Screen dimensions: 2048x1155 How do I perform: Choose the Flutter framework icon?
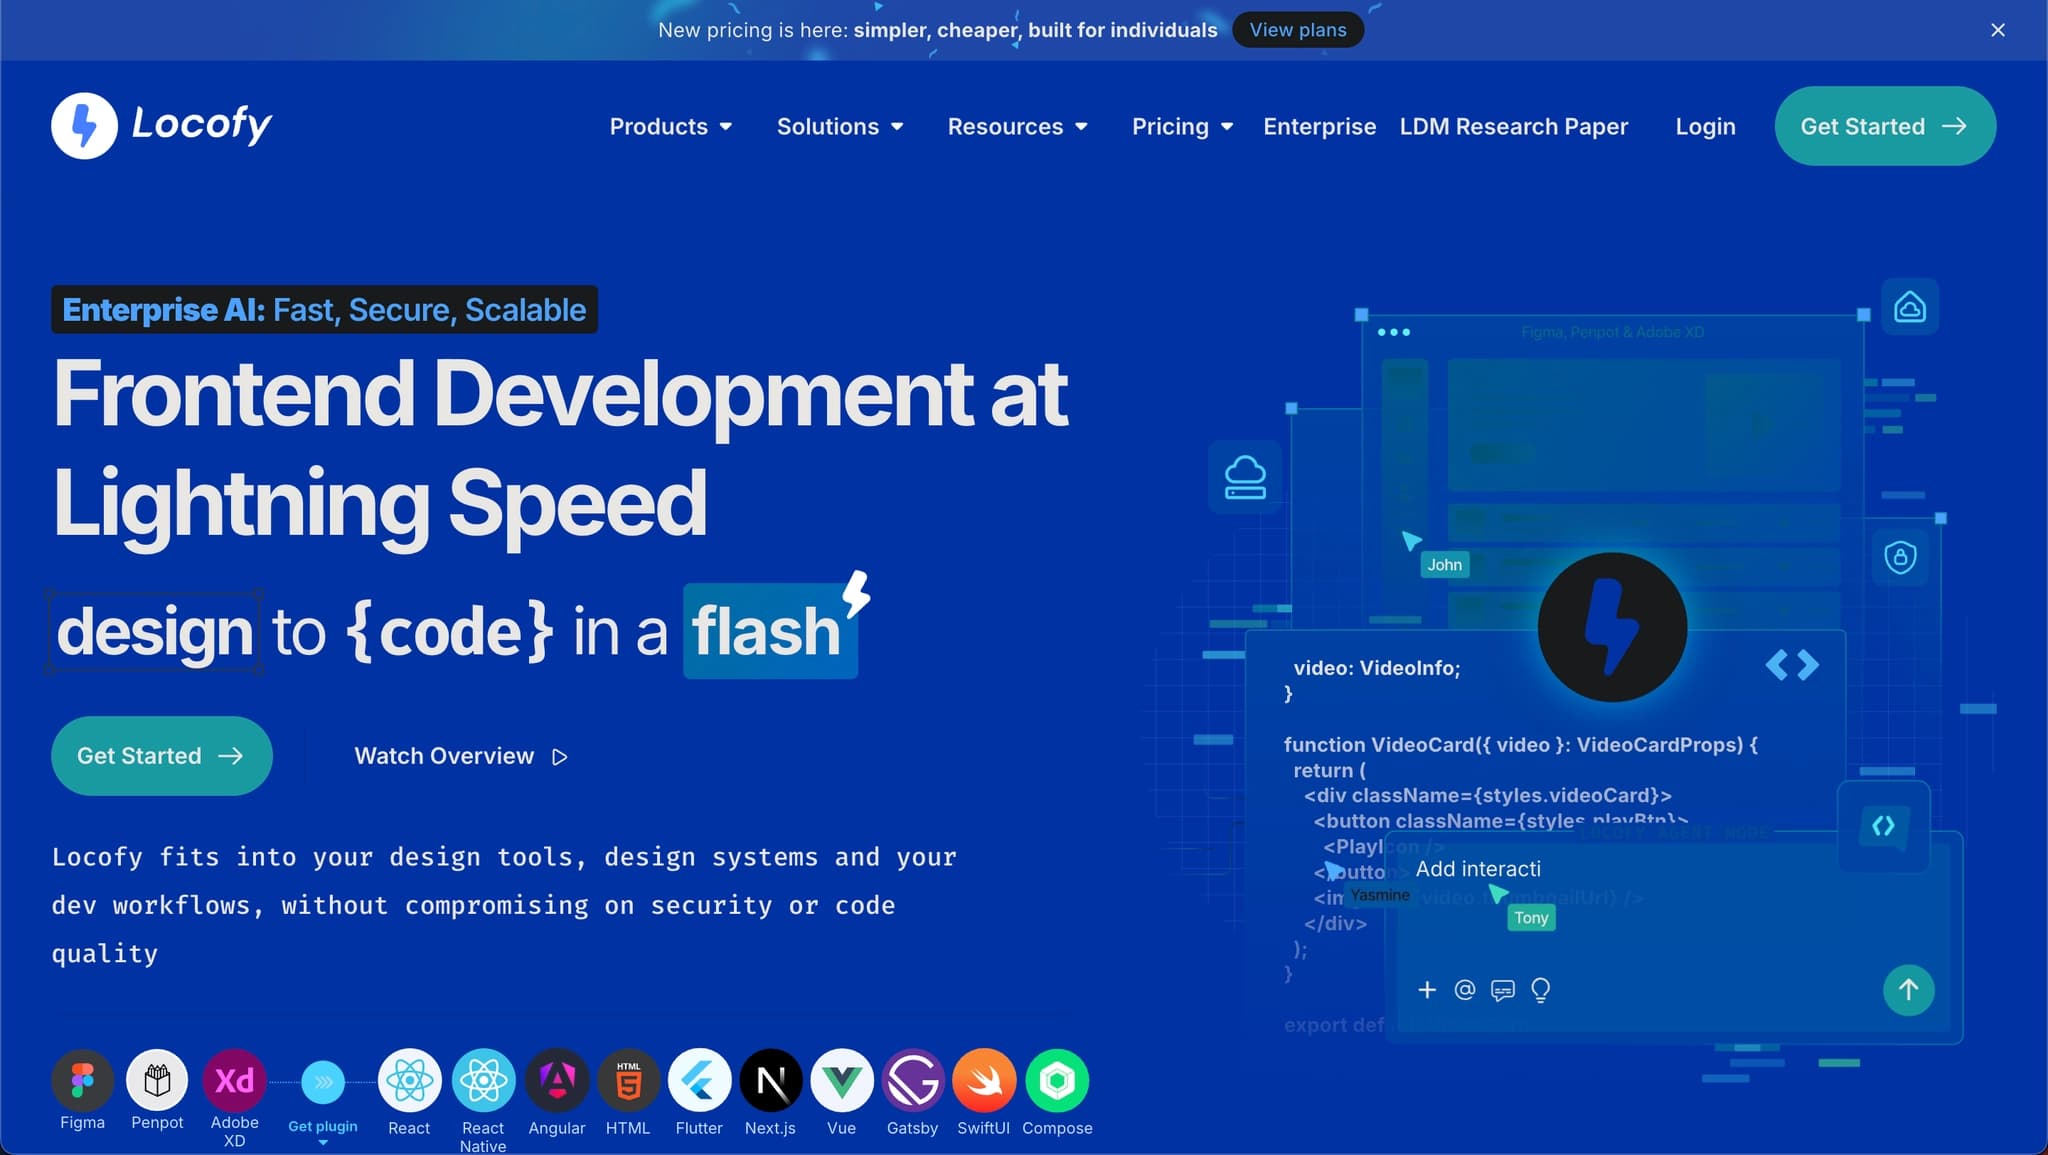(x=699, y=1080)
